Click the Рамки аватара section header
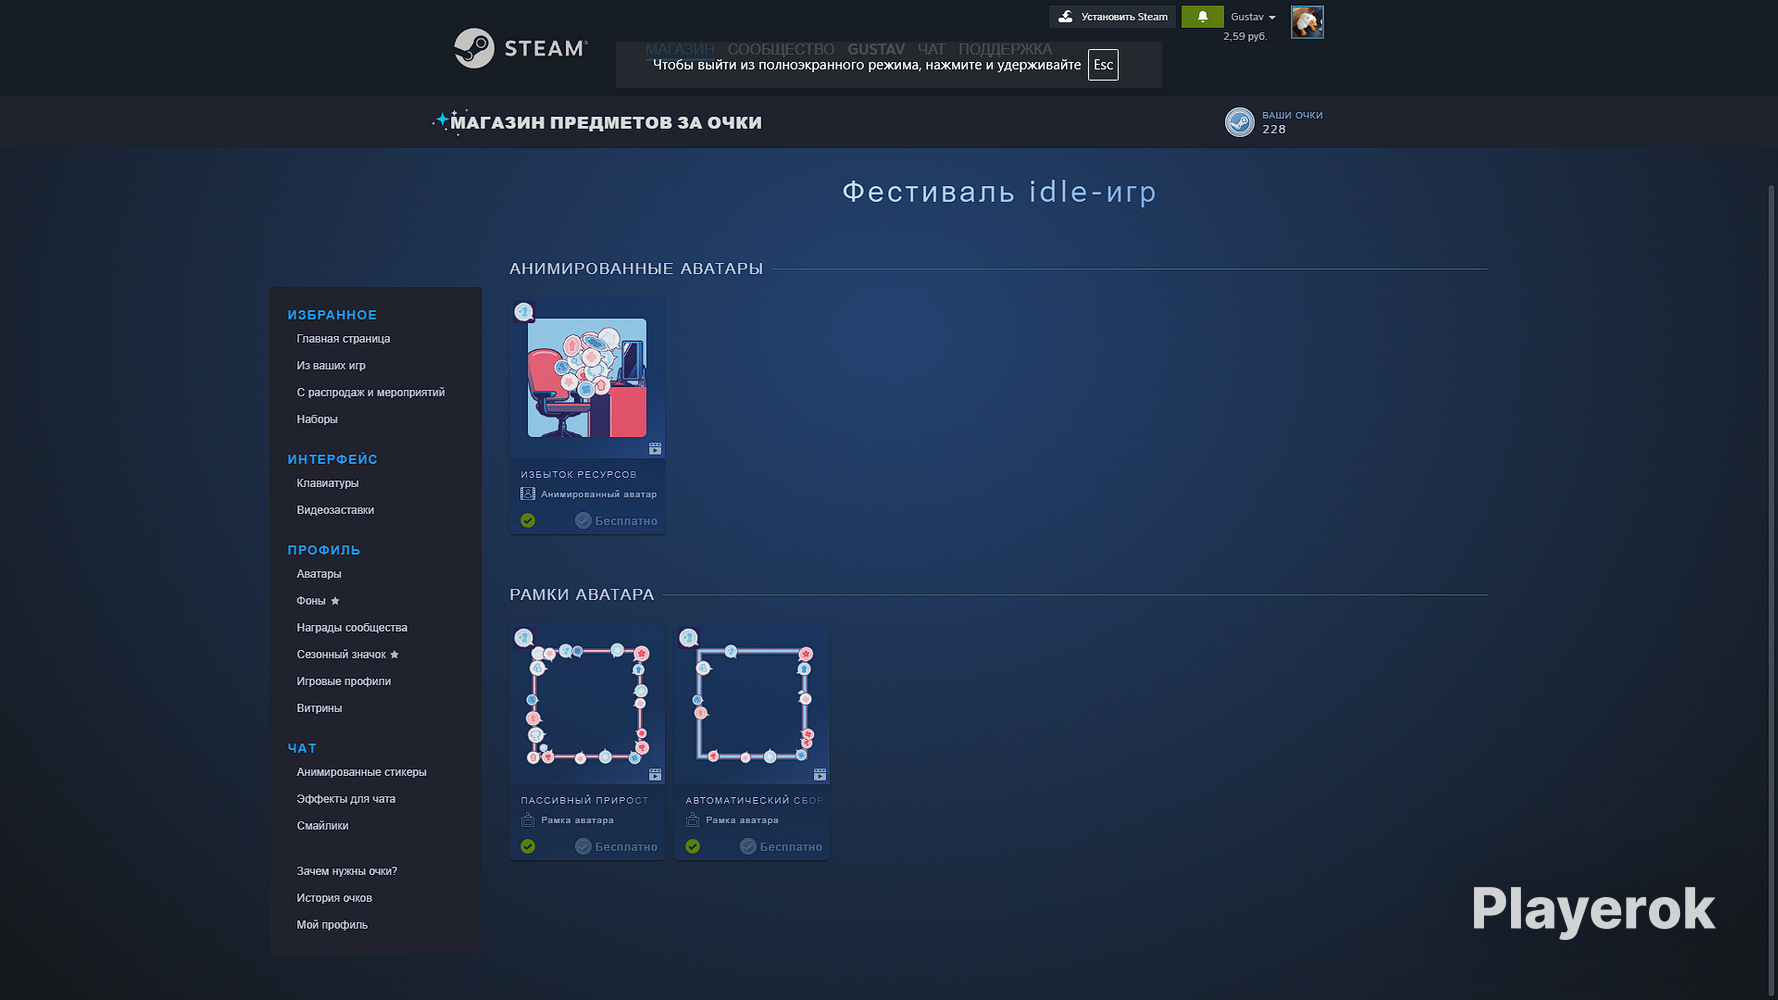 coord(581,595)
